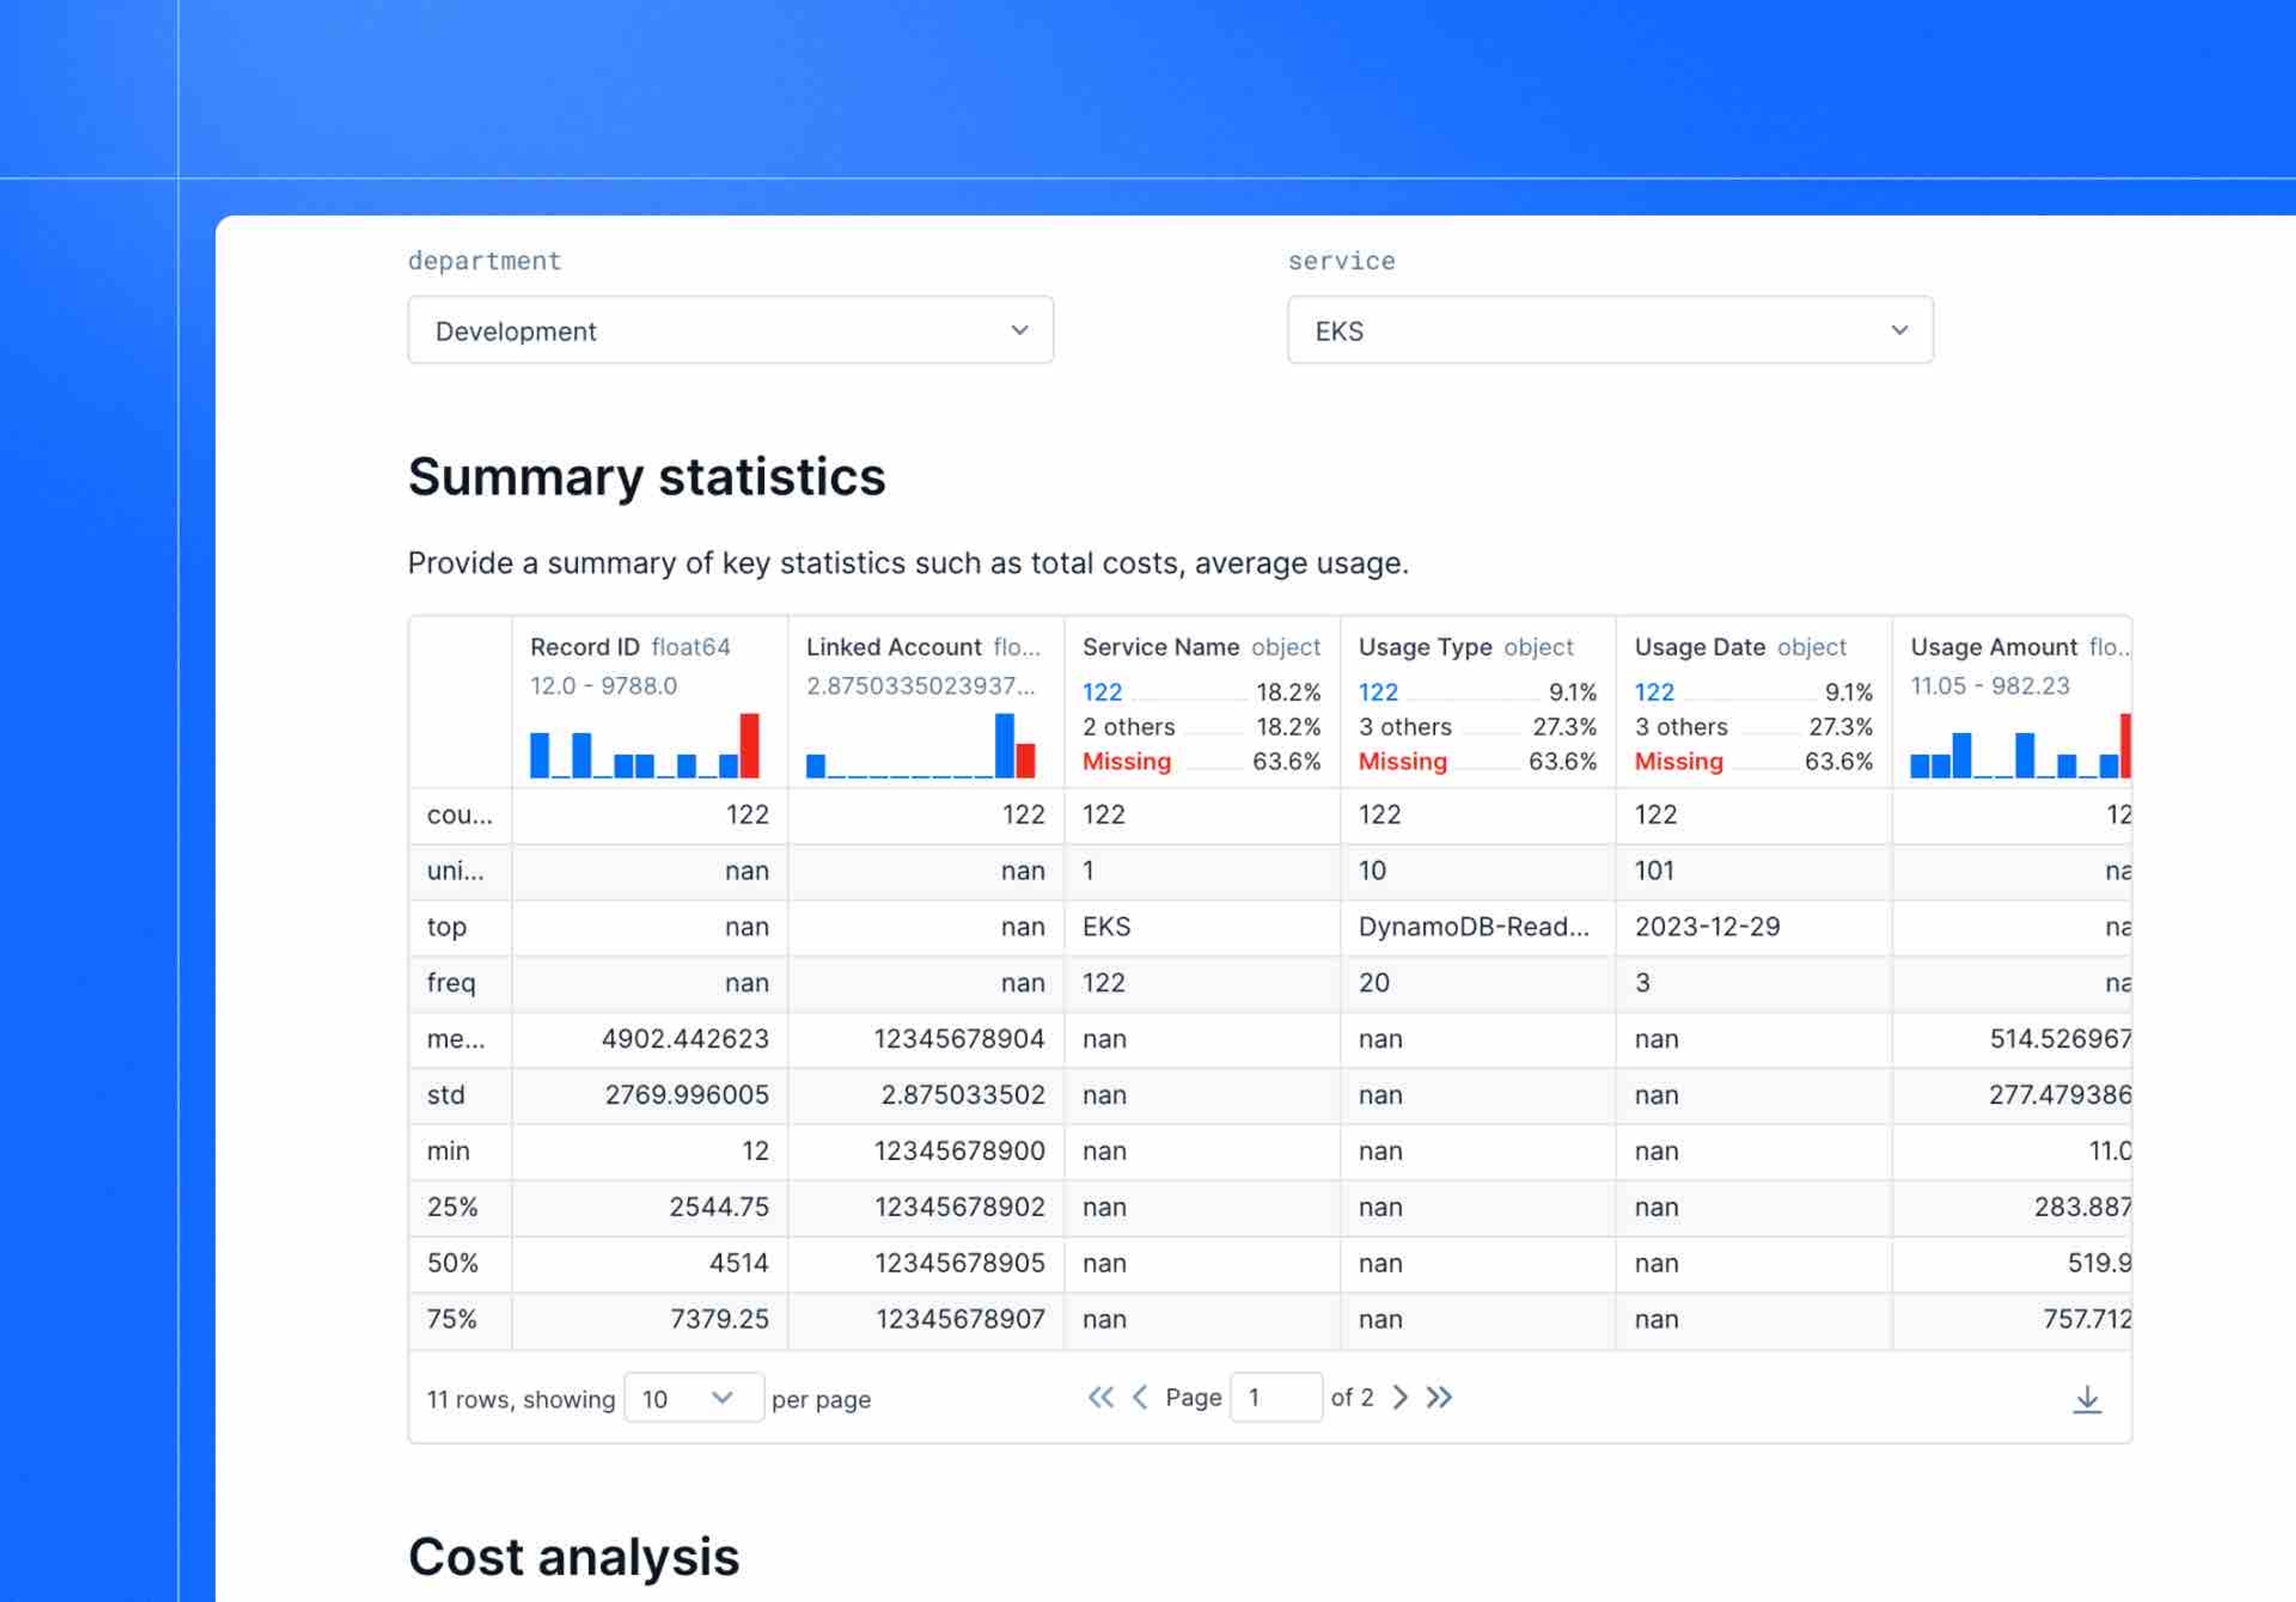2296x1602 pixels.
Task: Click the DynamoDB-Read... top cell
Action: [1473, 927]
